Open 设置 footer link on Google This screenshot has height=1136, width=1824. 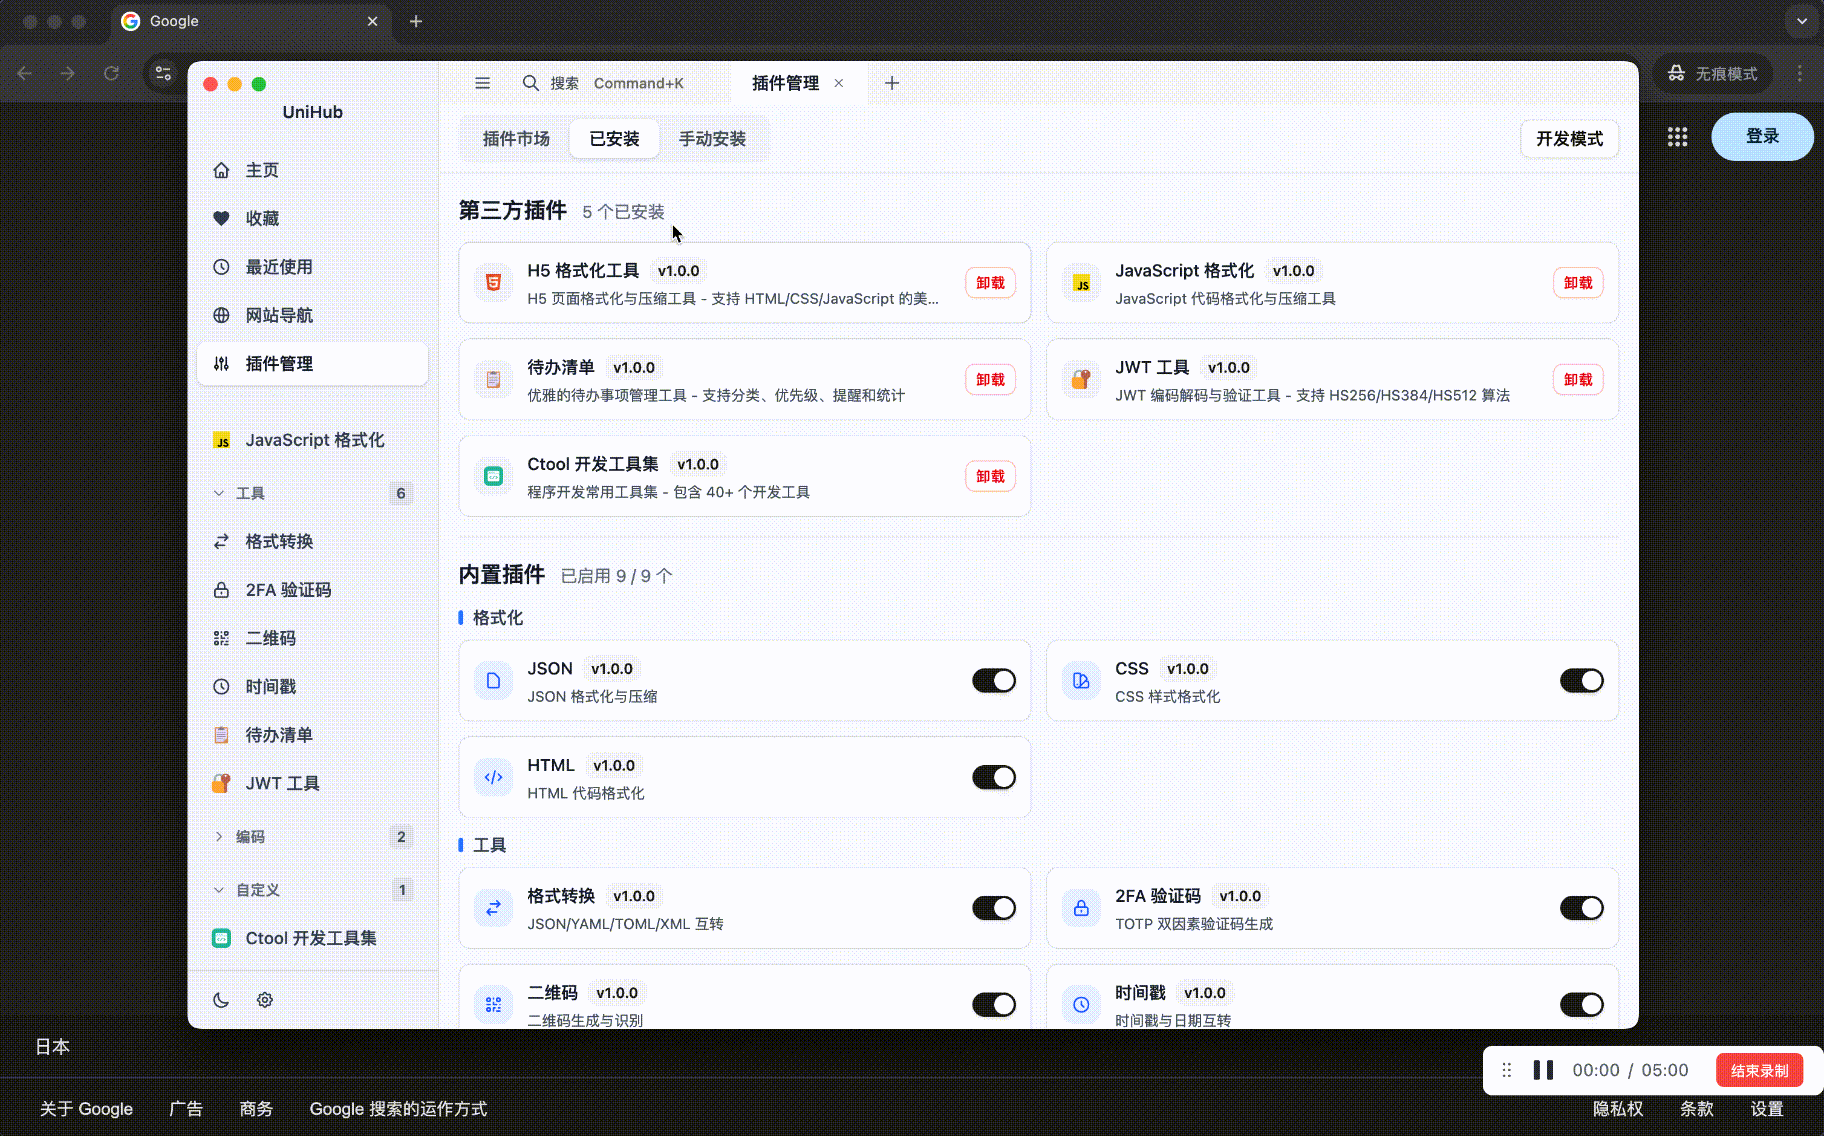pyautogui.click(x=1767, y=1109)
